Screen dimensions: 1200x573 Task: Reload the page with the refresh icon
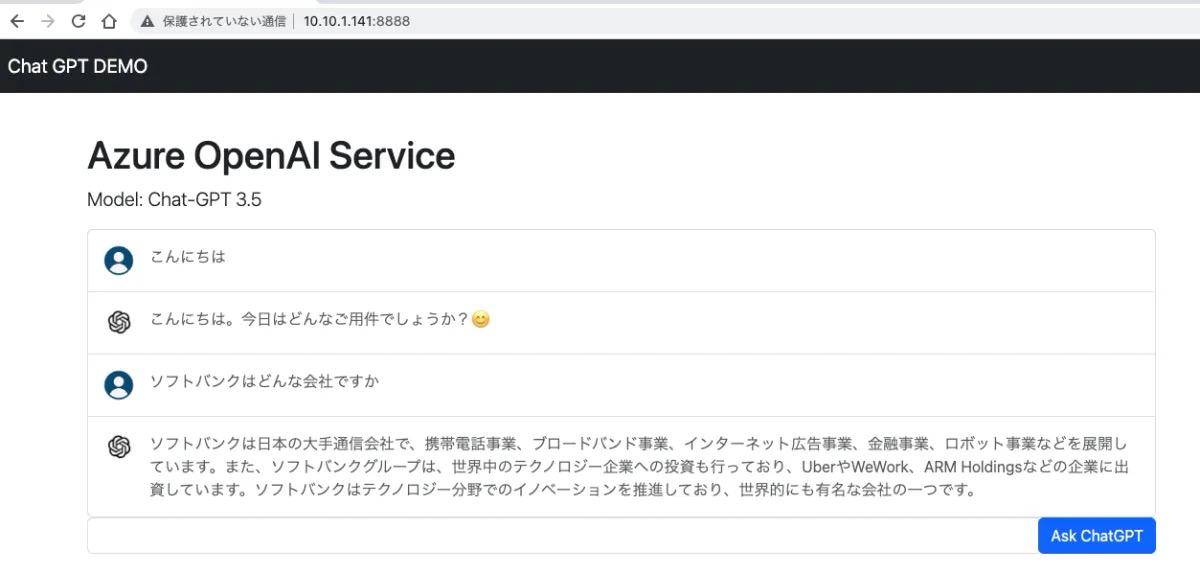point(78,20)
